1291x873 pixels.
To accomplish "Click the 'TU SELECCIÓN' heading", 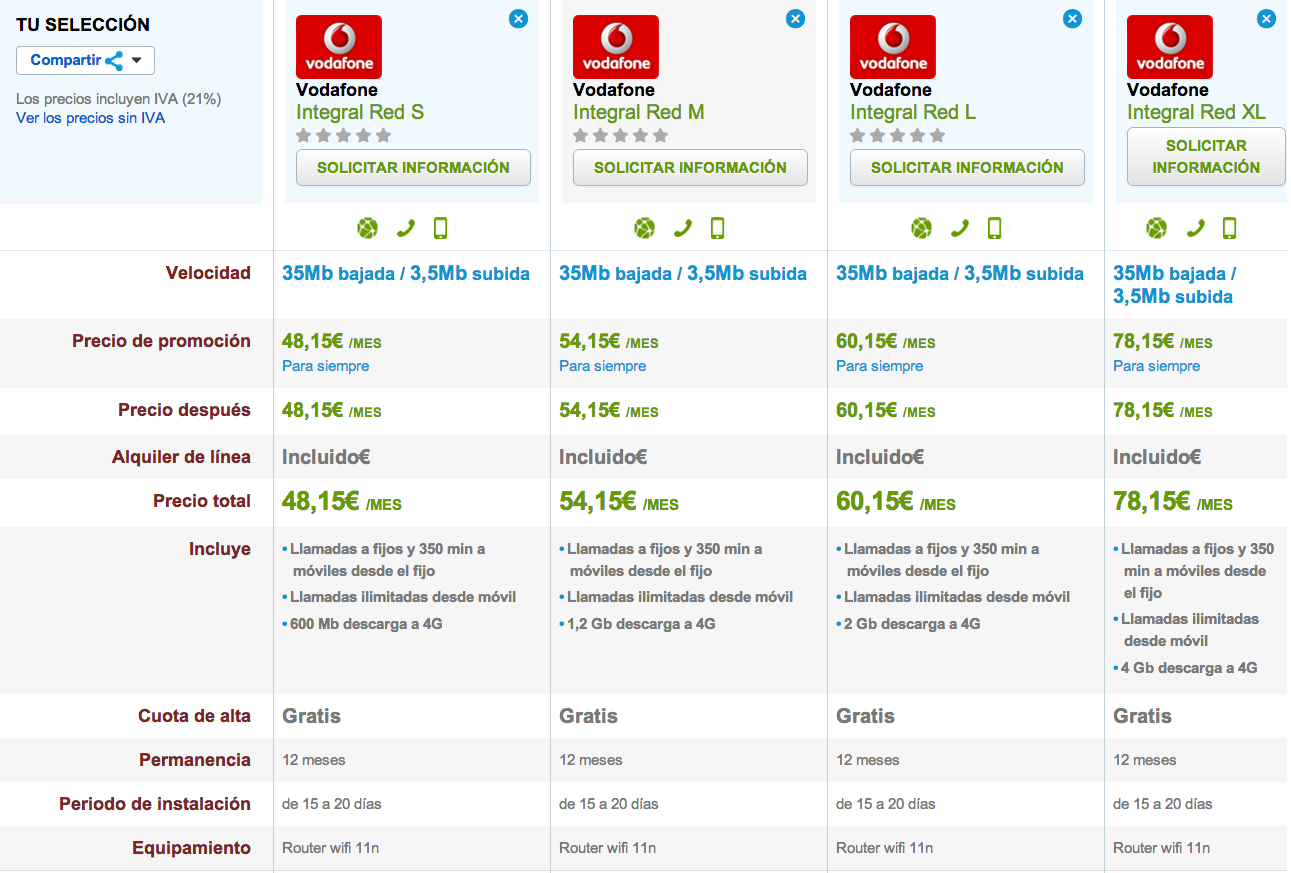I will (x=83, y=25).
